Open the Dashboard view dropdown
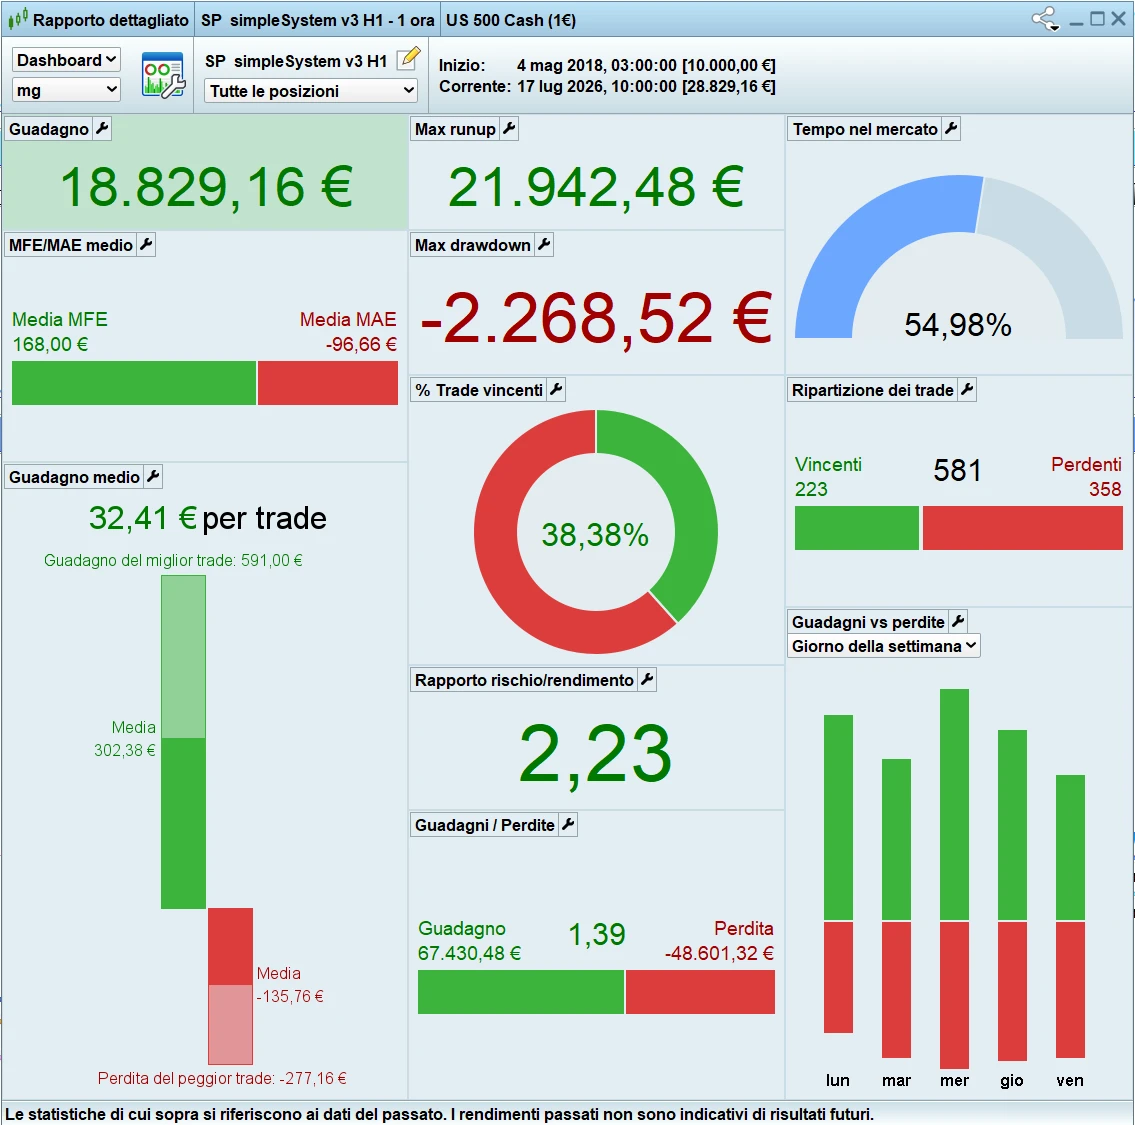 [66, 60]
